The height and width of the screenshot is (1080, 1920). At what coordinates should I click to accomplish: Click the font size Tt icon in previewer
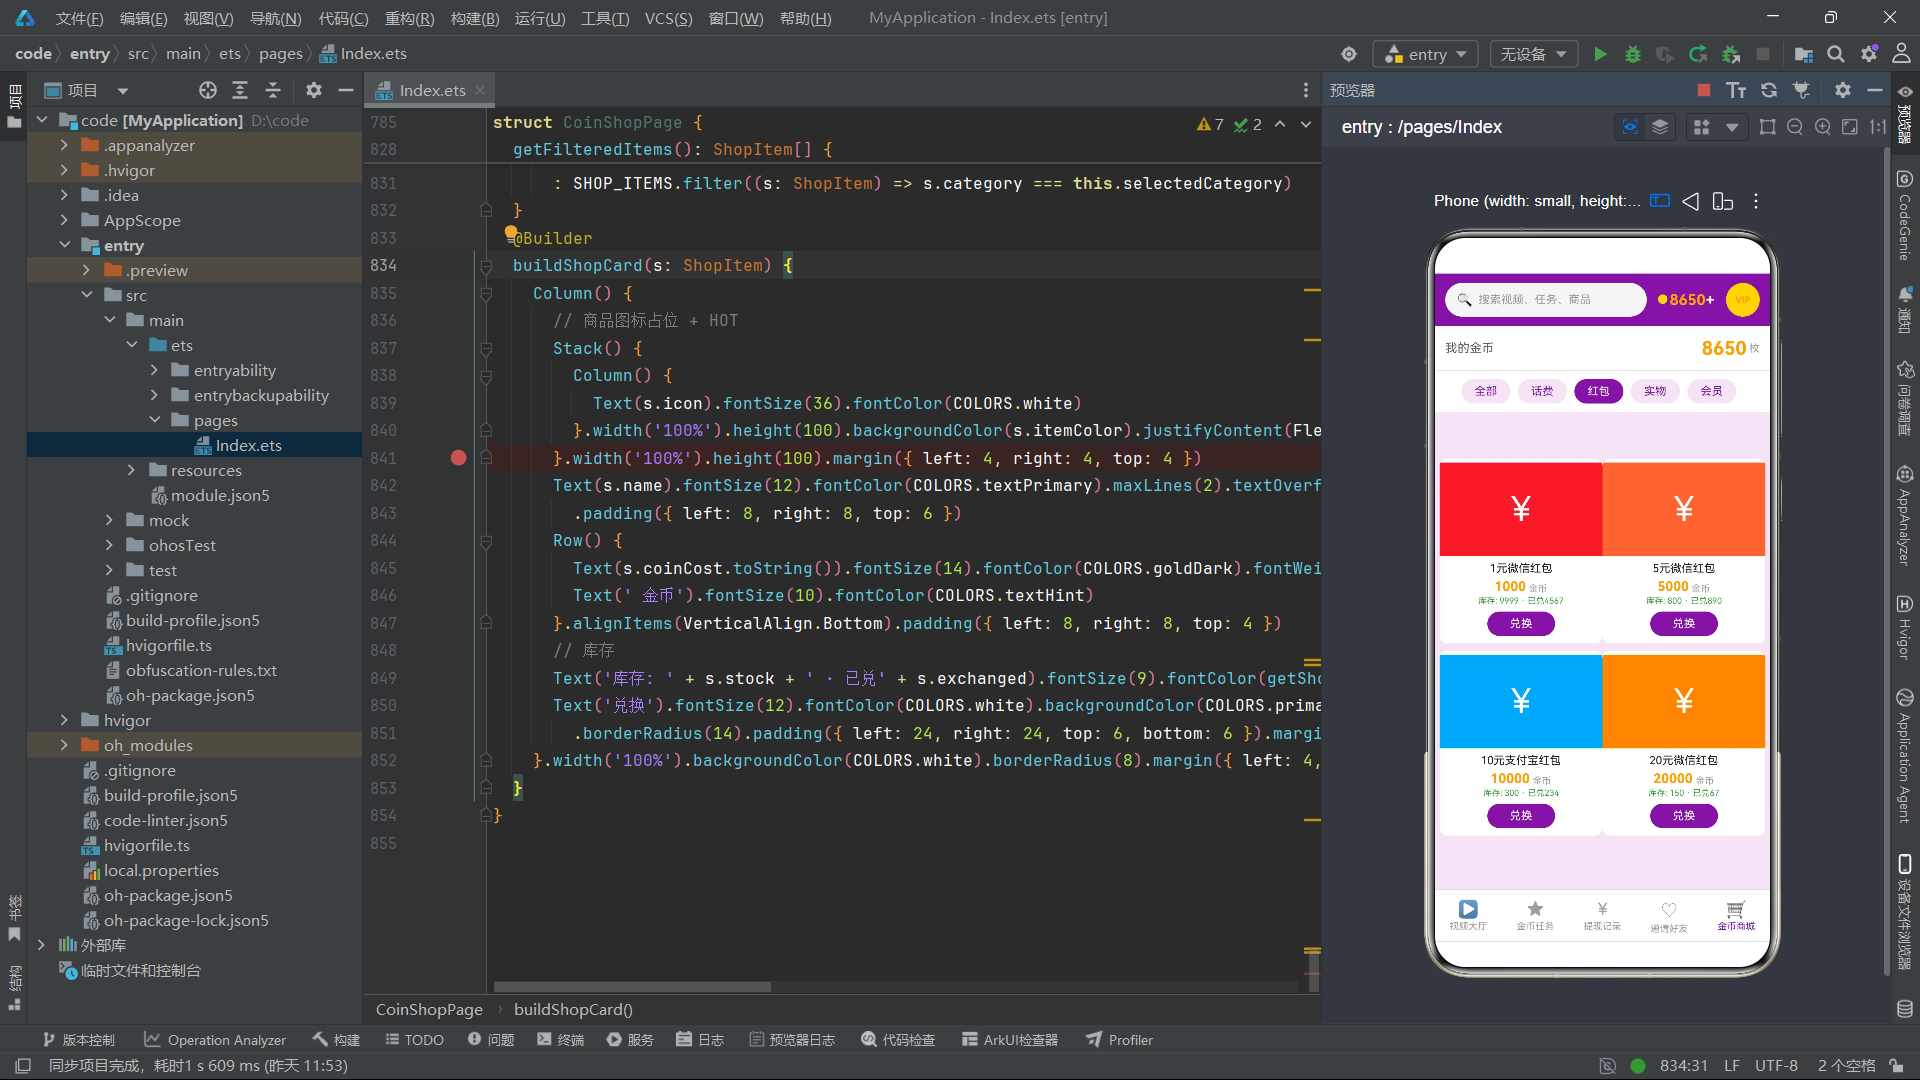tap(1736, 90)
